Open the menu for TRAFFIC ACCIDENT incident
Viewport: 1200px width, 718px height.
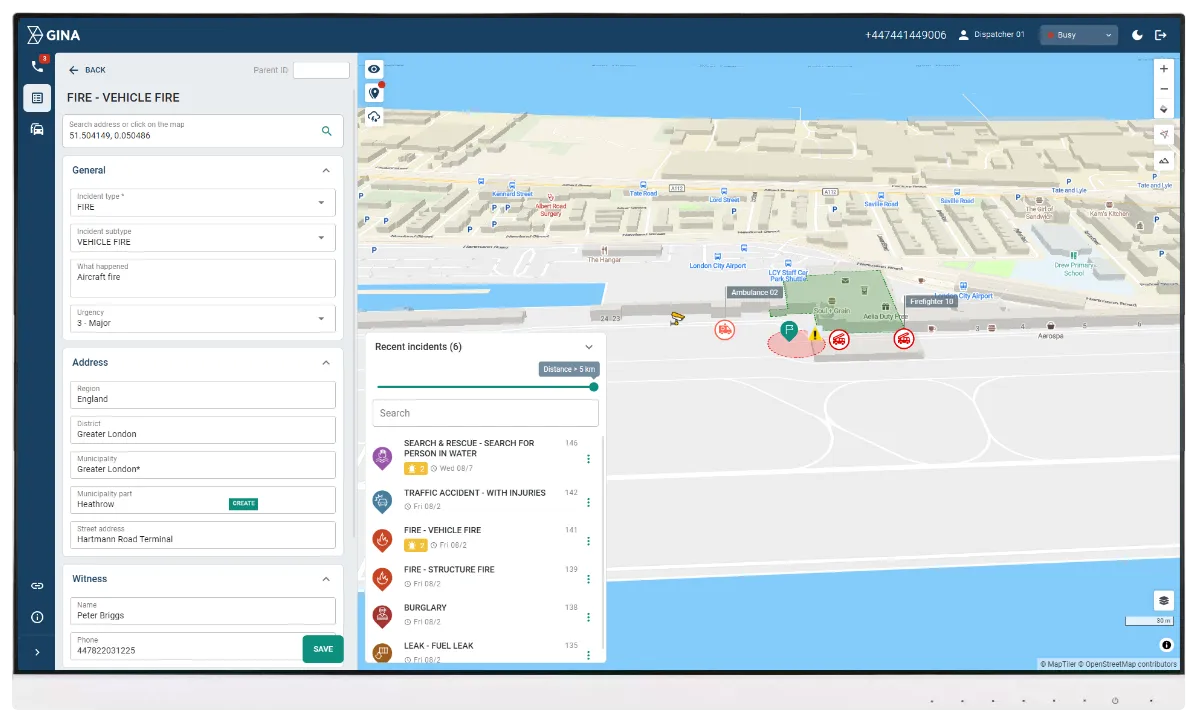(x=588, y=502)
